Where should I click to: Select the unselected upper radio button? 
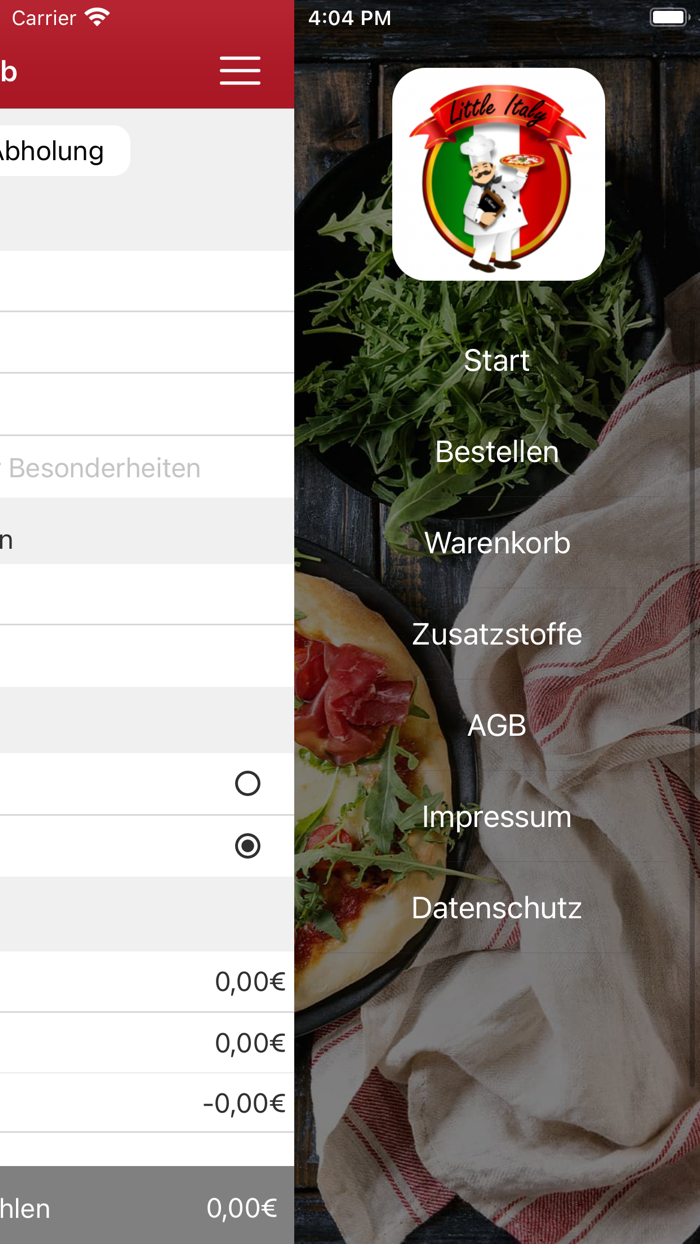(x=247, y=783)
